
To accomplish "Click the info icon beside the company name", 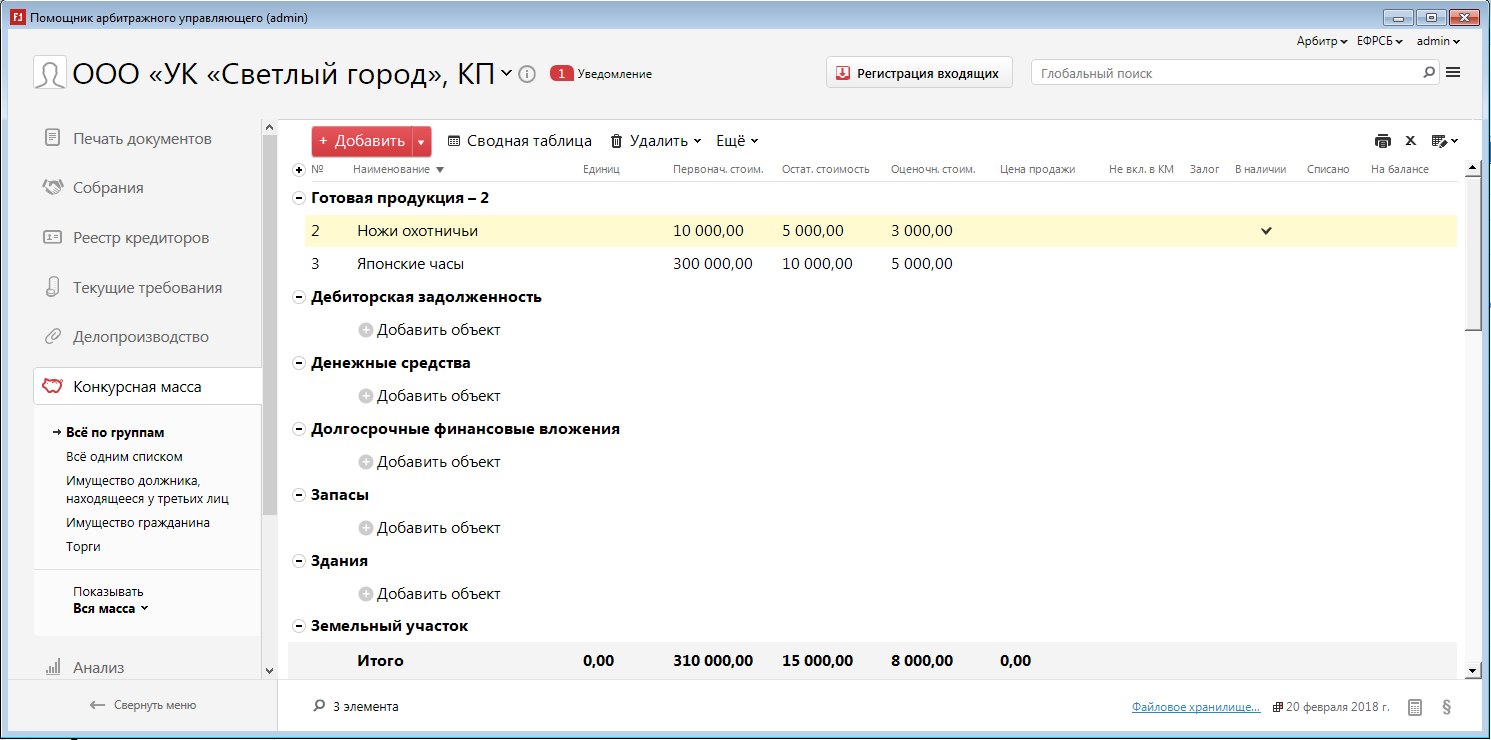I will point(528,74).
